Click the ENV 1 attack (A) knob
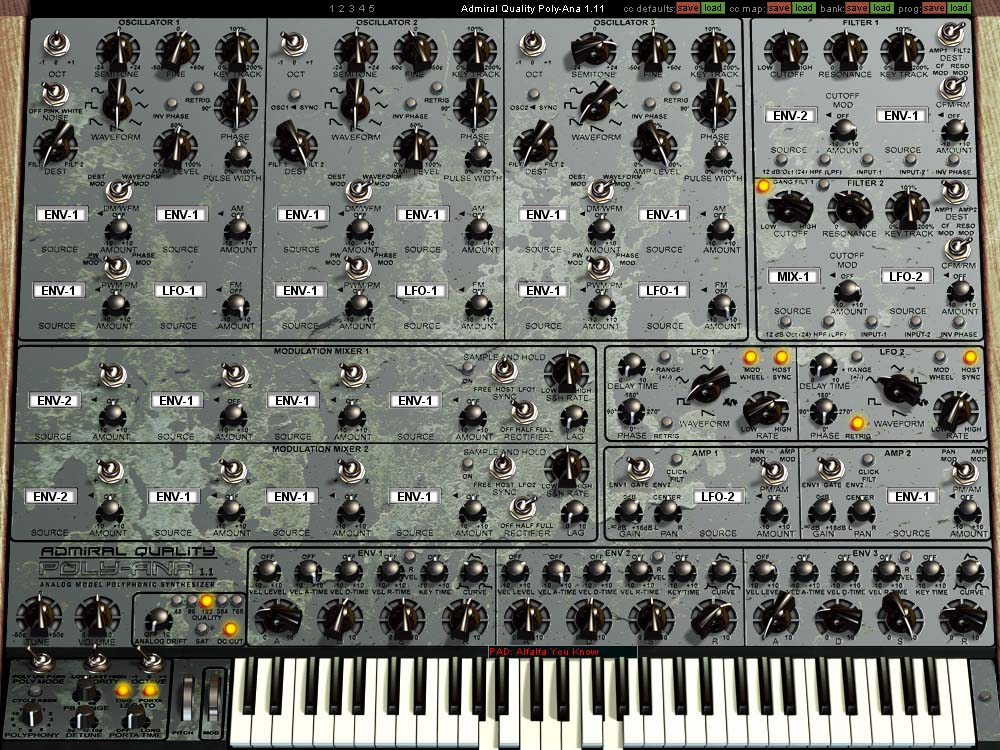 [279, 619]
